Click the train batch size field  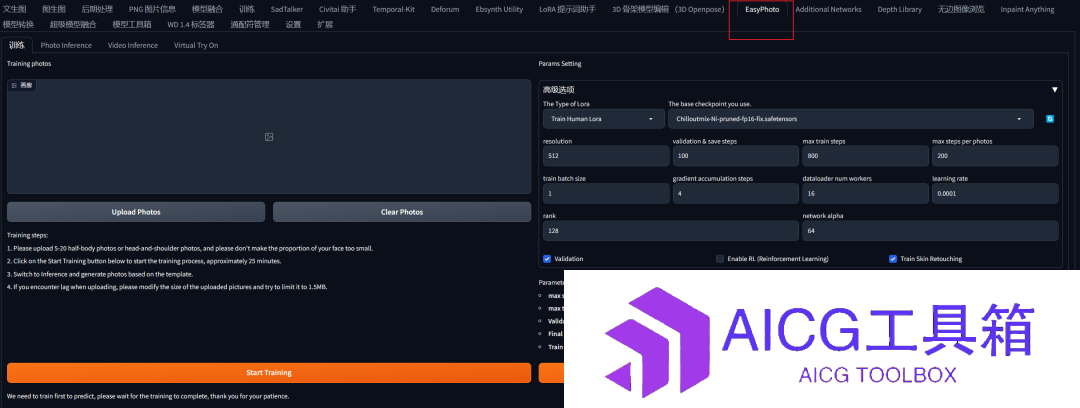click(x=606, y=194)
